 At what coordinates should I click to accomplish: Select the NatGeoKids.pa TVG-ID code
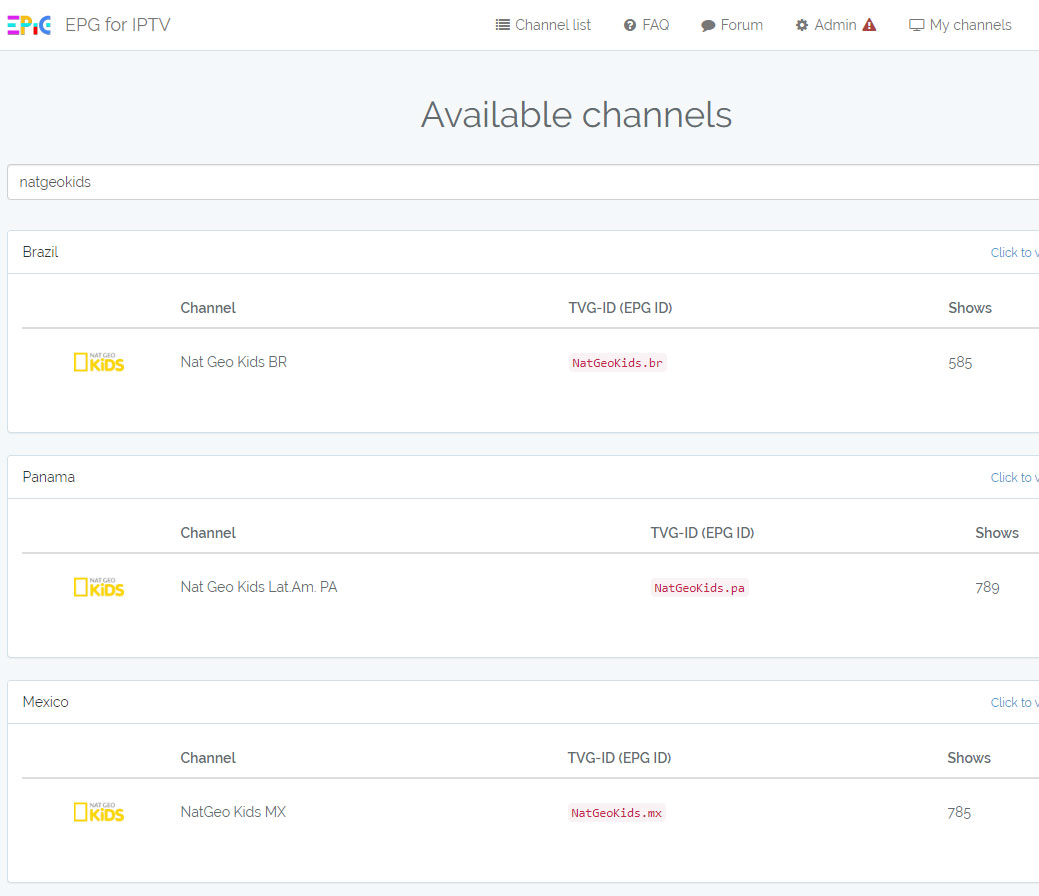pyautogui.click(x=699, y=588)
